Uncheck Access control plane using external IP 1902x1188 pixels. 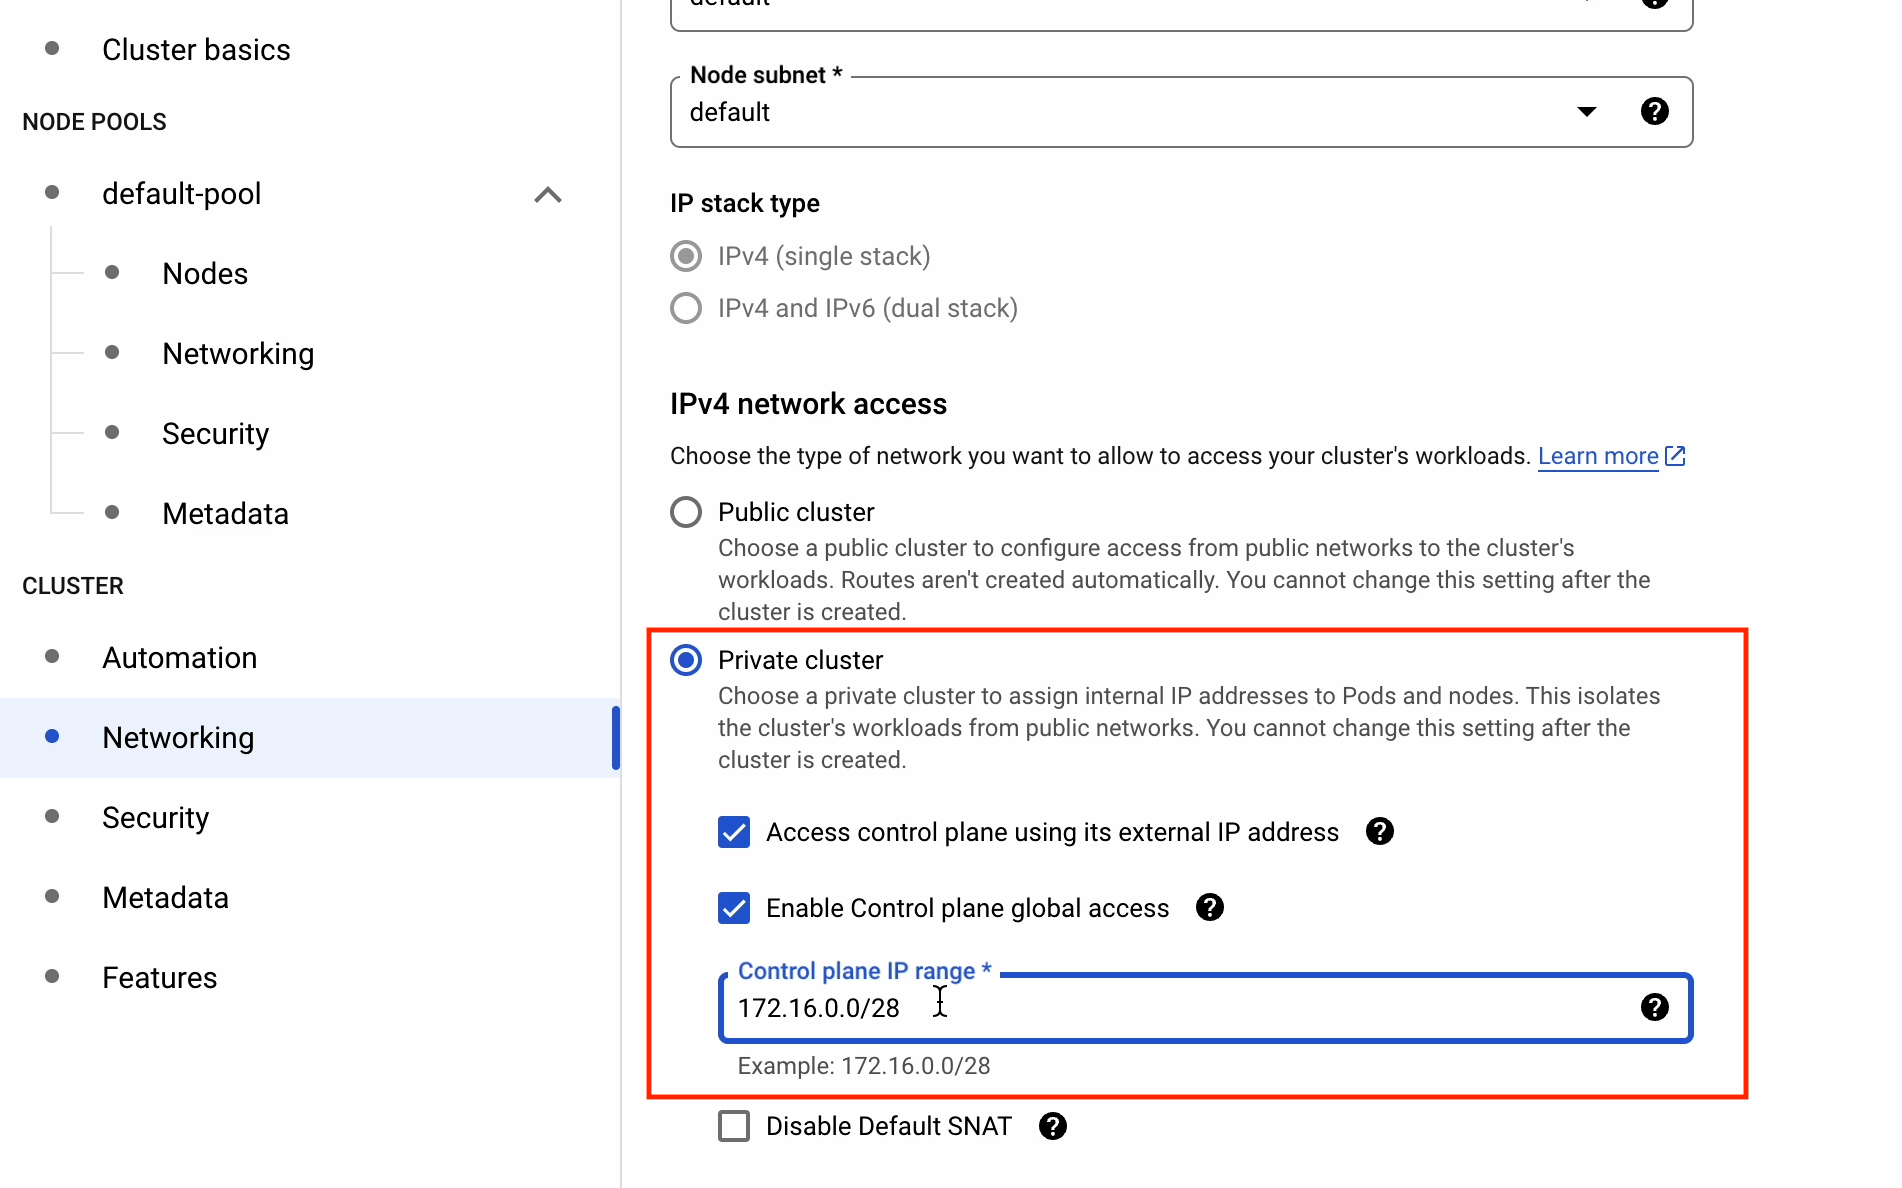(x=734, y=832)
